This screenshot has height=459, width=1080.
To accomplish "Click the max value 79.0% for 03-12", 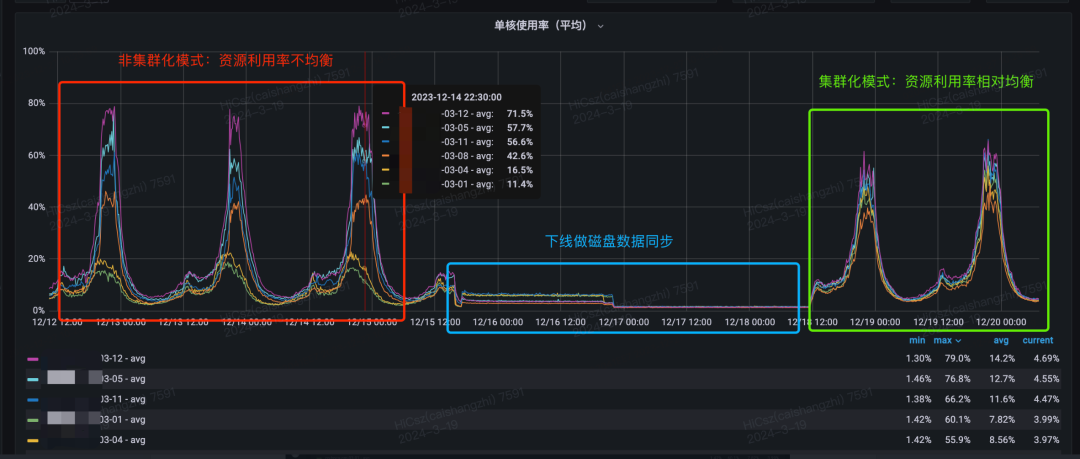I will [x=958, y=358].
